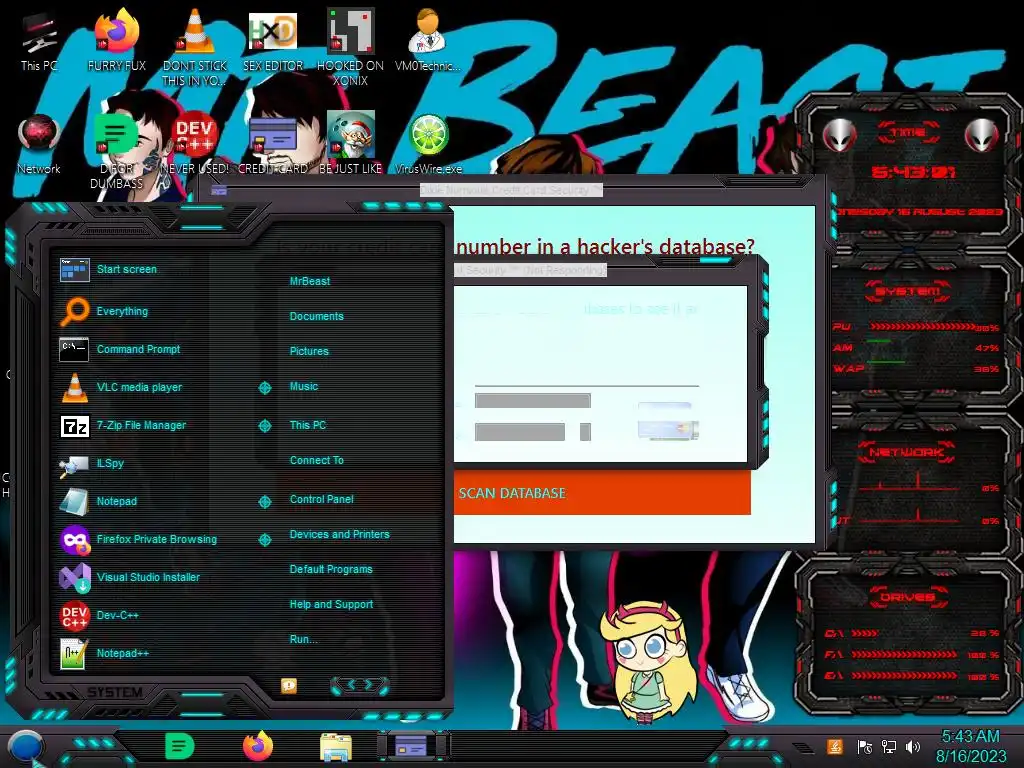Click the network tray icon
1024x768 pixels.
pyautogui.click(x=888, y=746)
